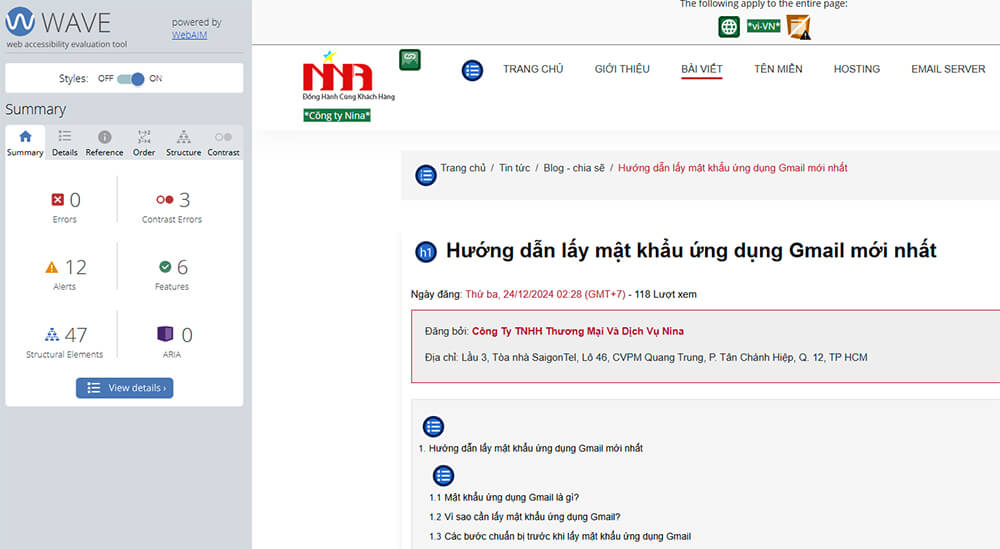The width and height of the screenshot is (1000, 549).
Task: Click the 'Trang chủ' breadcrumb link
Action: coord(463,168)
